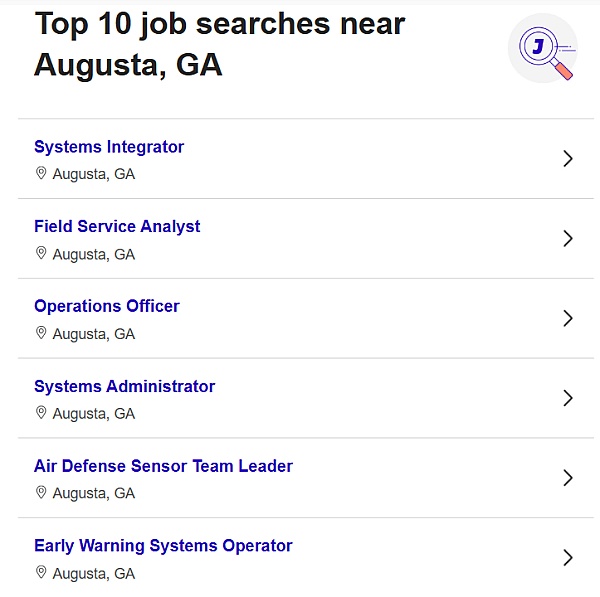Expand the Systems Administrator chevron arrow
Screen dimensions: 600x597
tap(568, 398)
